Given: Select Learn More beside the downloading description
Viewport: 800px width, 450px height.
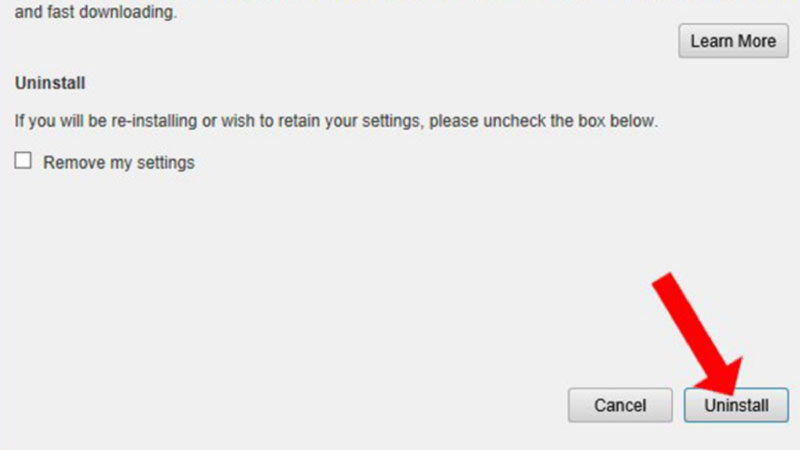Looking at the screenshot, I should point(733,41).
